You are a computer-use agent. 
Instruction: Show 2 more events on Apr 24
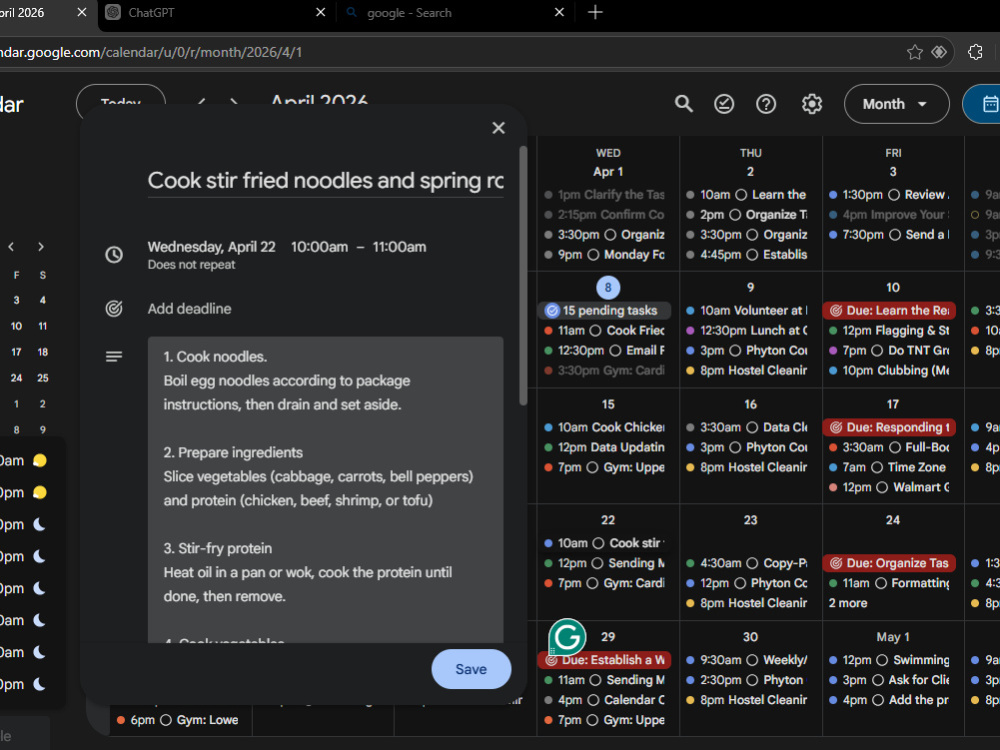point(848,603)
